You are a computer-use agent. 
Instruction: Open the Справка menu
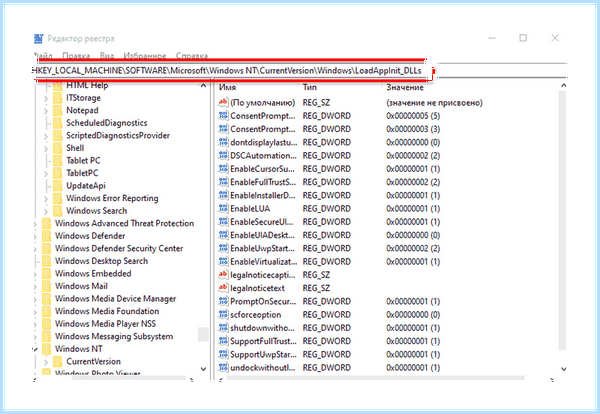(x=192, y=56)
